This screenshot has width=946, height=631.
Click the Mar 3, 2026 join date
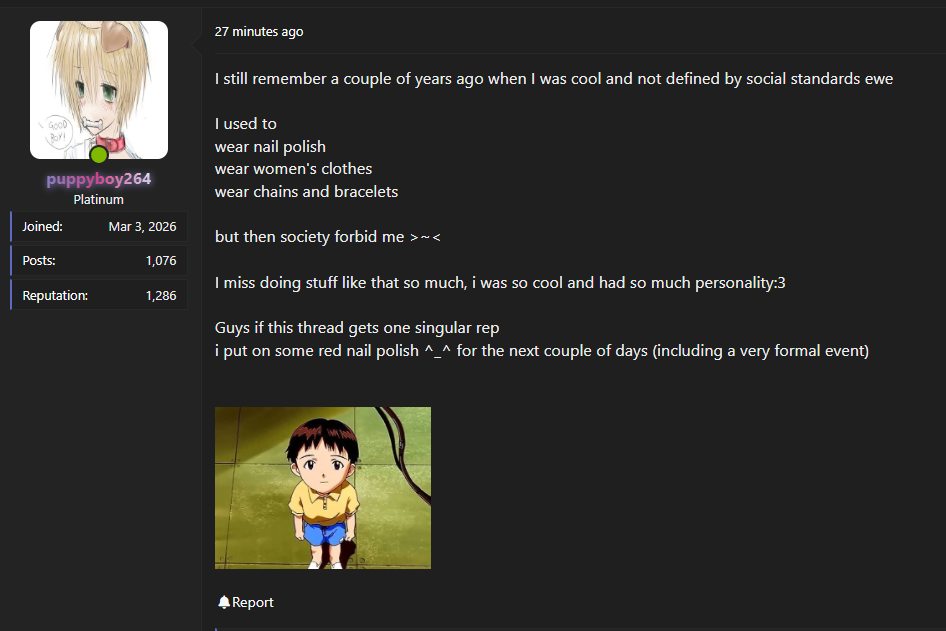pos(142,226)
